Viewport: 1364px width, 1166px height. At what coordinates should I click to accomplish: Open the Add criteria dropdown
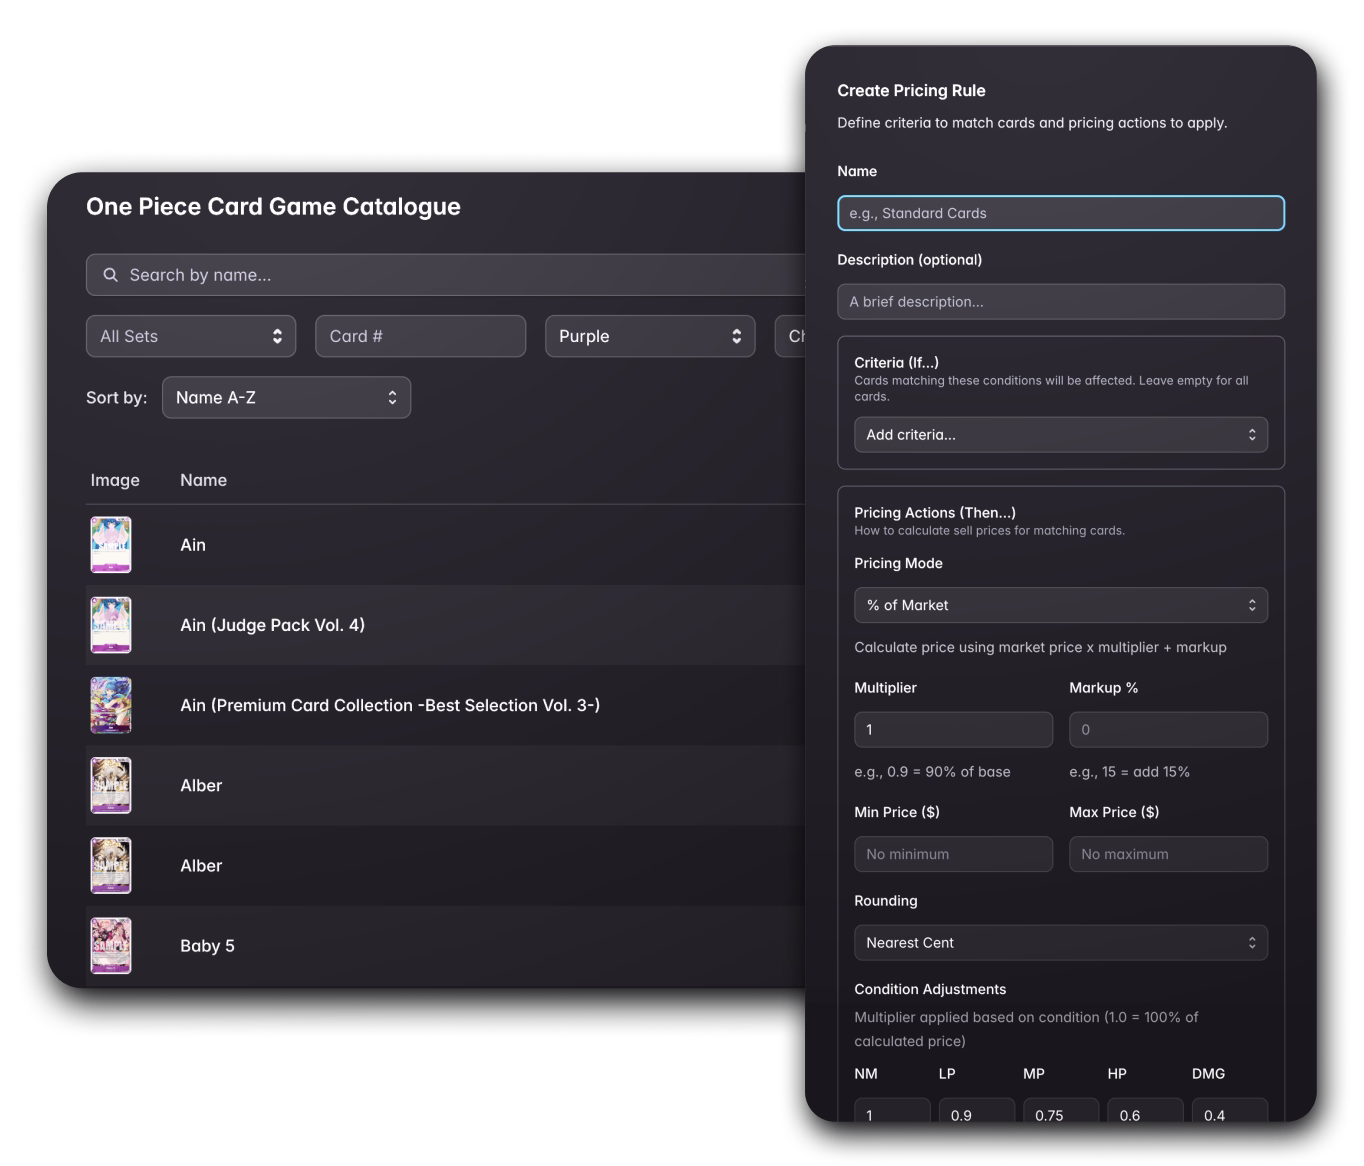[1061, 435]
